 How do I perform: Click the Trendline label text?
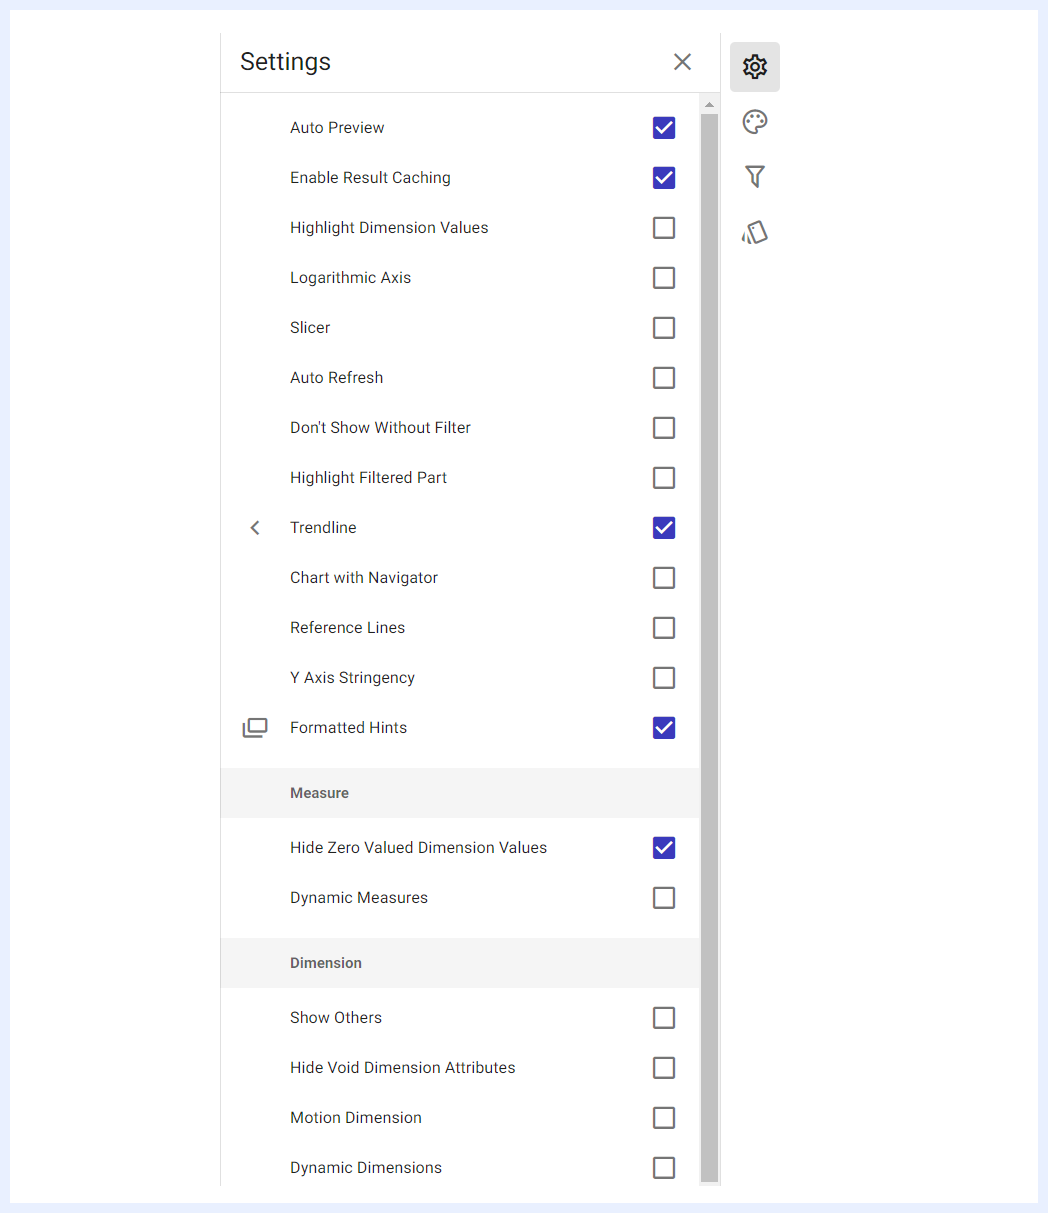point(323,528)
